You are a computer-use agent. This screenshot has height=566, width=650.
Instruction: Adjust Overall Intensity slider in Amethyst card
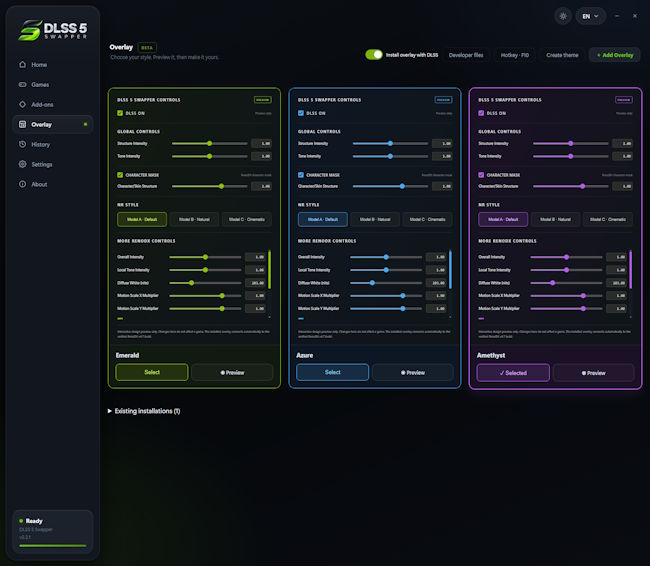click(566, 257)
